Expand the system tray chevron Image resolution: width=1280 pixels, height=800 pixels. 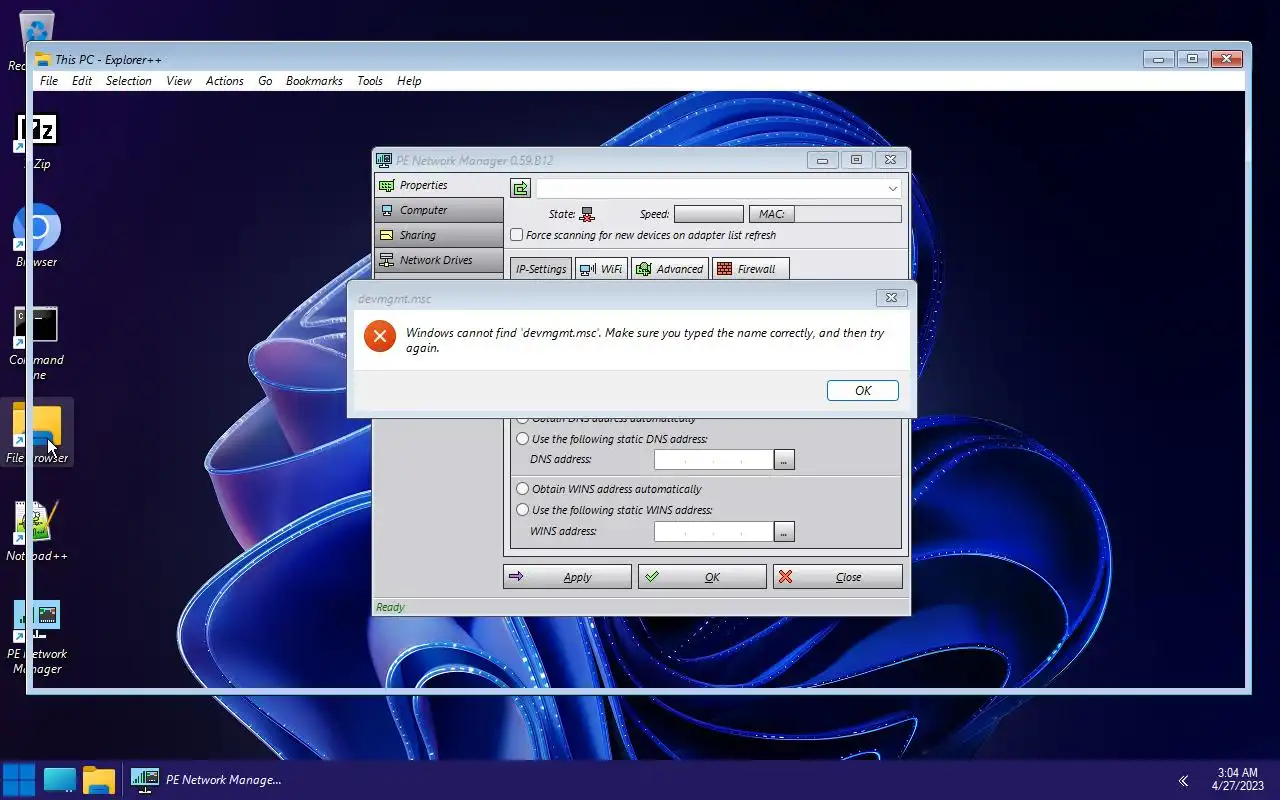tap(1183, 781)
